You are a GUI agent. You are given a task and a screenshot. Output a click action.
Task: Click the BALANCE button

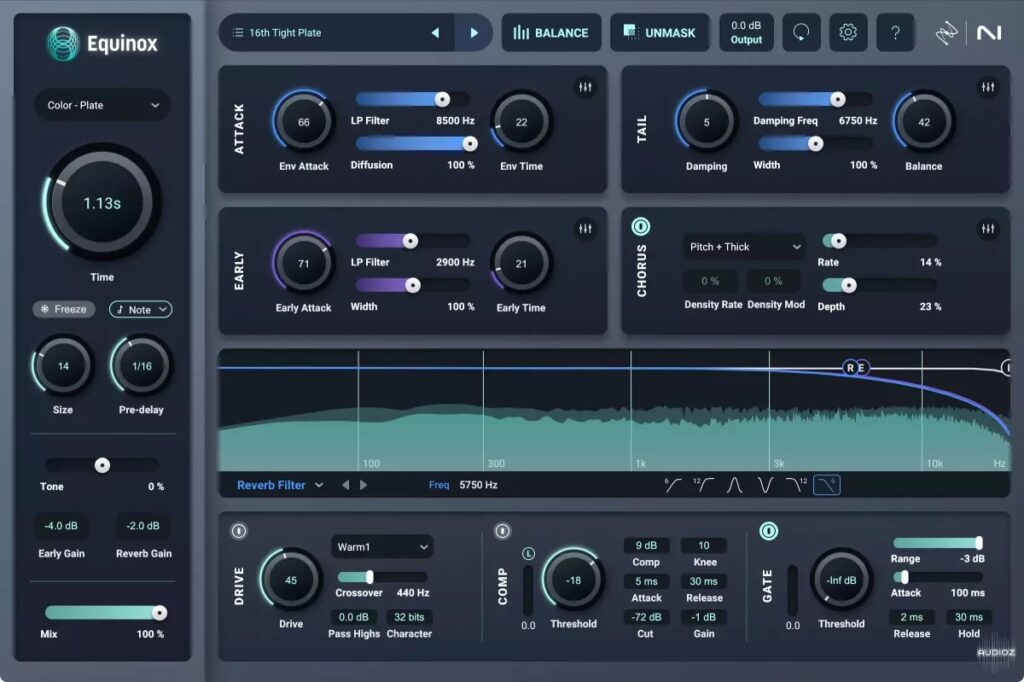click(x=551, y=33)
